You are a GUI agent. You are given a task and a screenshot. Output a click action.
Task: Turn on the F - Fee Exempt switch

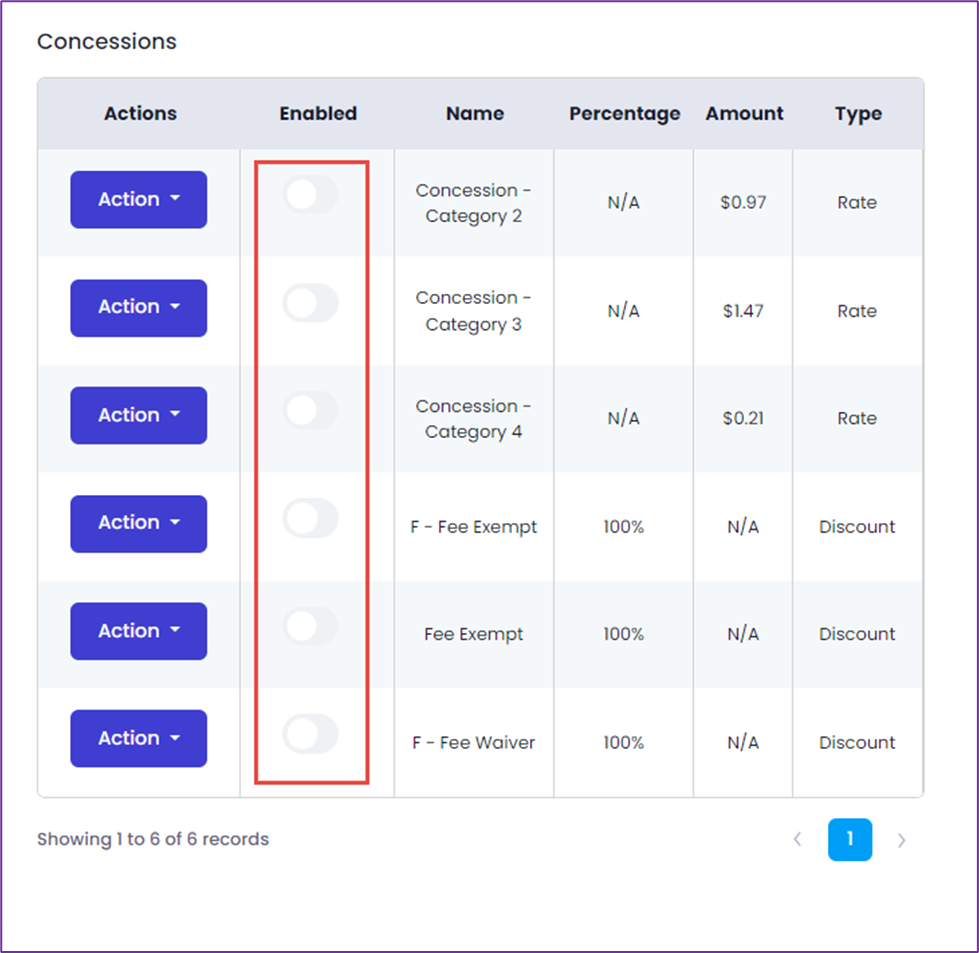310,518
